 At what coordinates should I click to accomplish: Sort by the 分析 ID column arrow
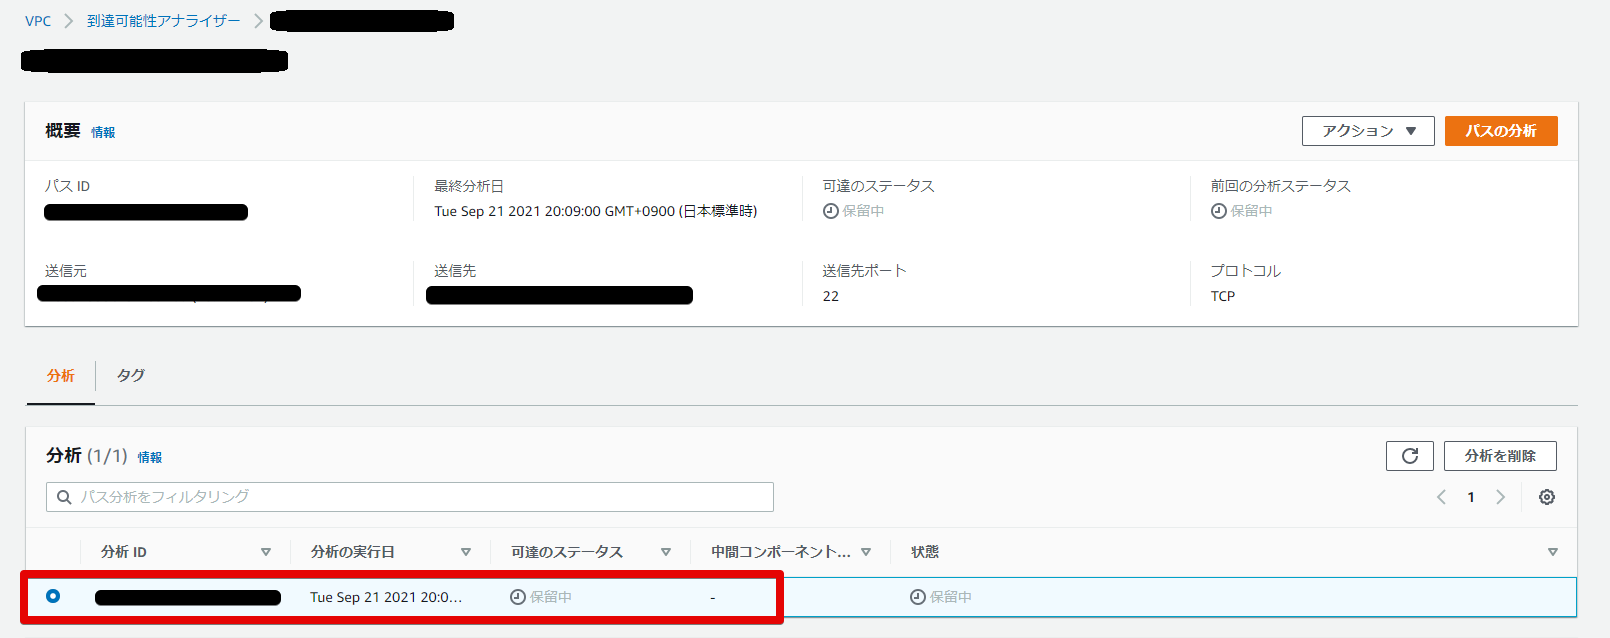tap(266, 552)
